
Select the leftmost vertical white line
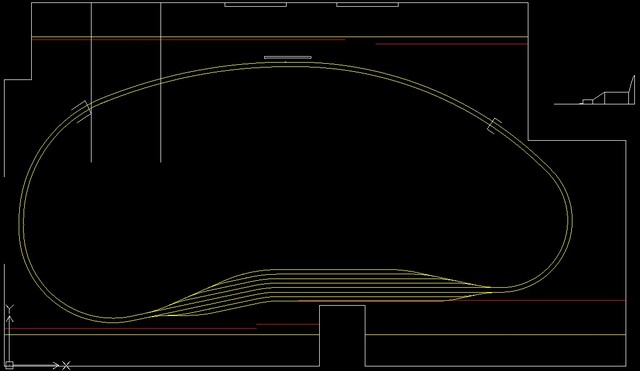91,82
